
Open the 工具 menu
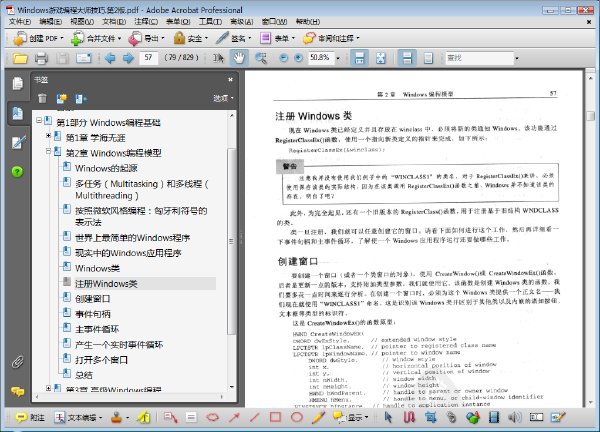tap(210, 22)
